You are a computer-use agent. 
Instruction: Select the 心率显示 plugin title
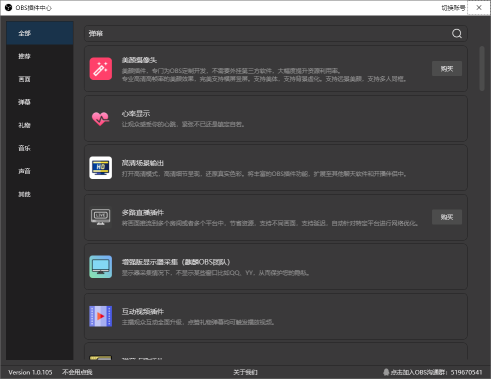[x=136, y=114]
